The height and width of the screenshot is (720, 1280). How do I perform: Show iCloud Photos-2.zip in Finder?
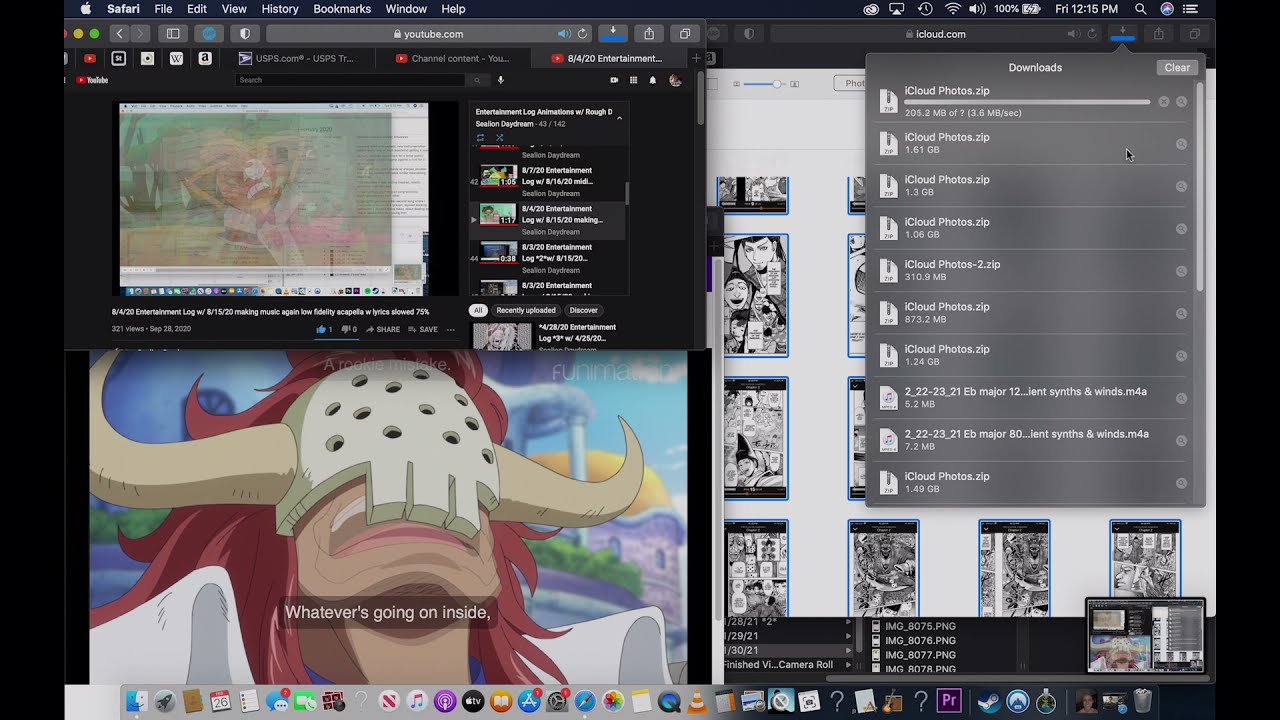(x=1181, y=271)
